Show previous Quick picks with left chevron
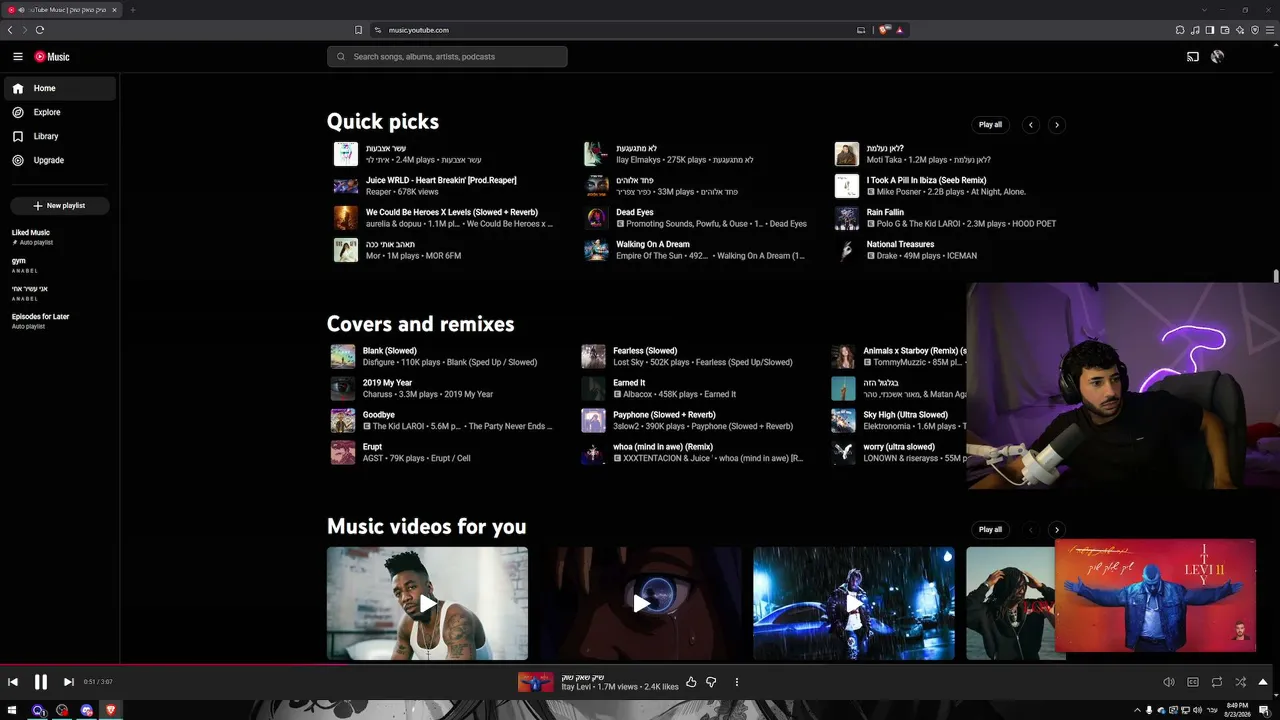 coord(1031,125)
